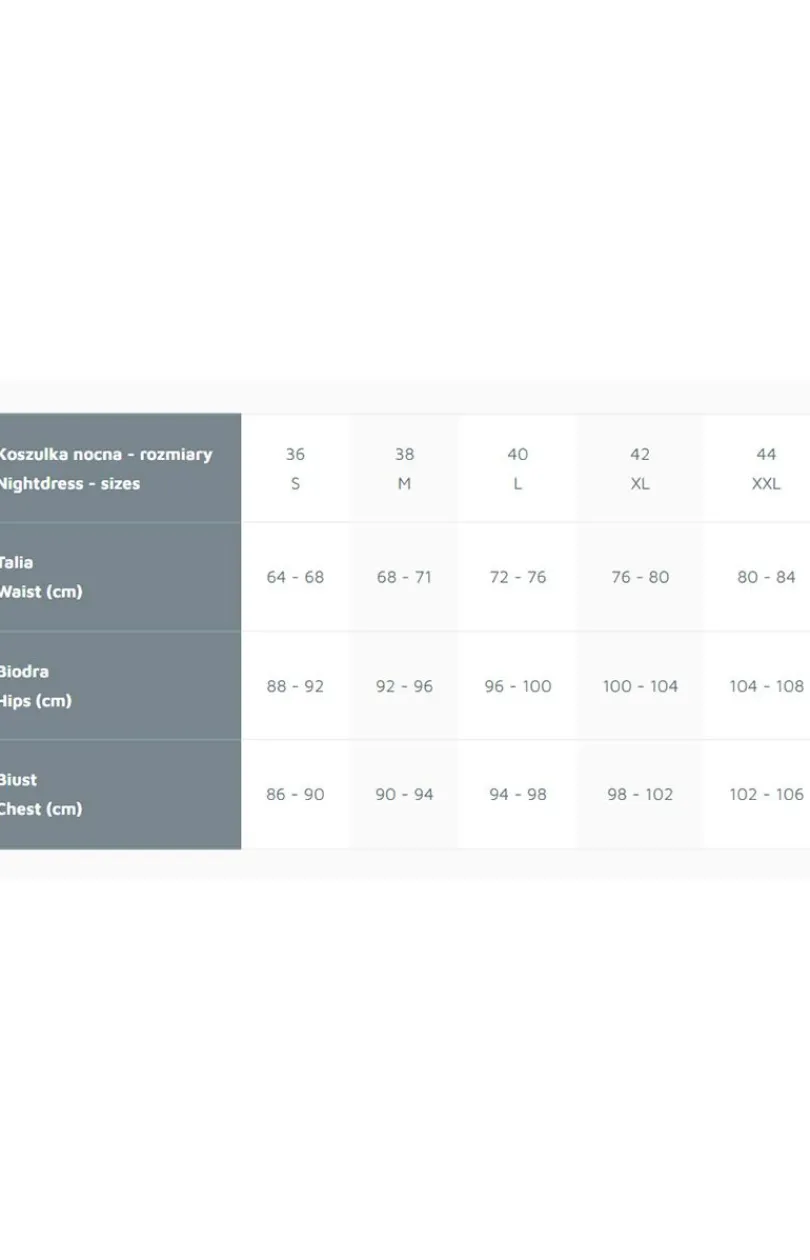Click the hips value 96 - 100

pyautogui.click(x=517, y=686)
